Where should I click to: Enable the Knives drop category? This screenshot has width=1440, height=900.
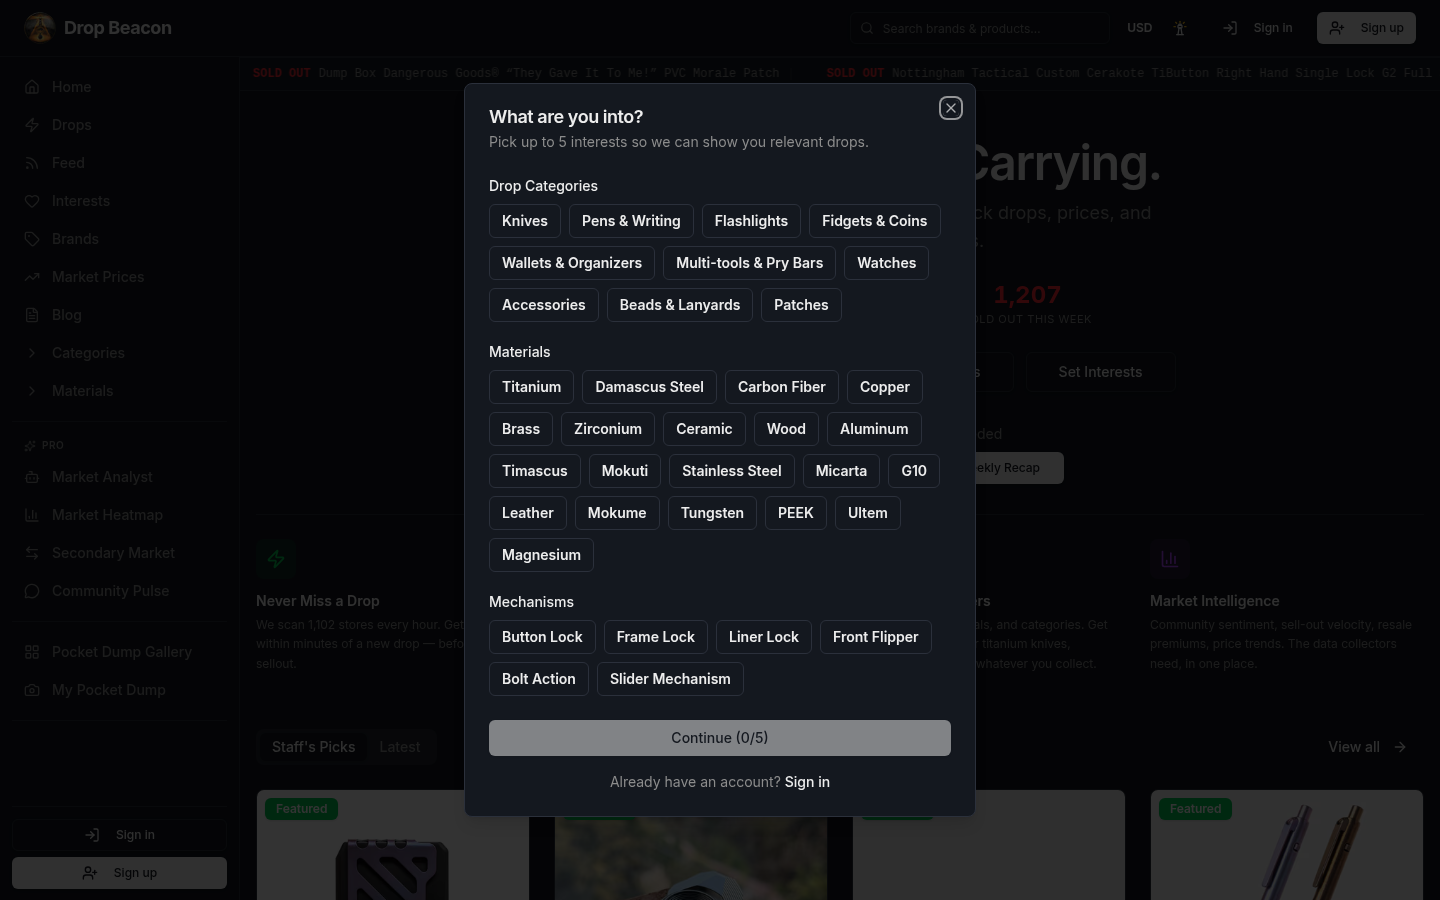pyautogui.click(x=525, y=220)
